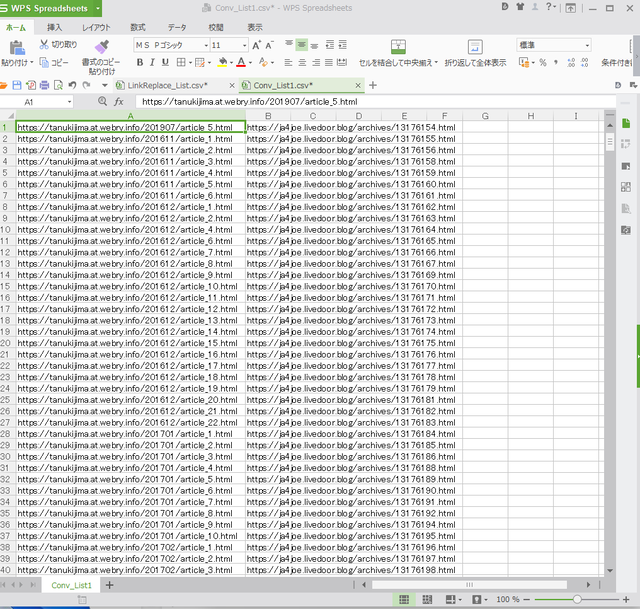Open a new document tab with plus

pyautogui.click(x=373, y=85)
